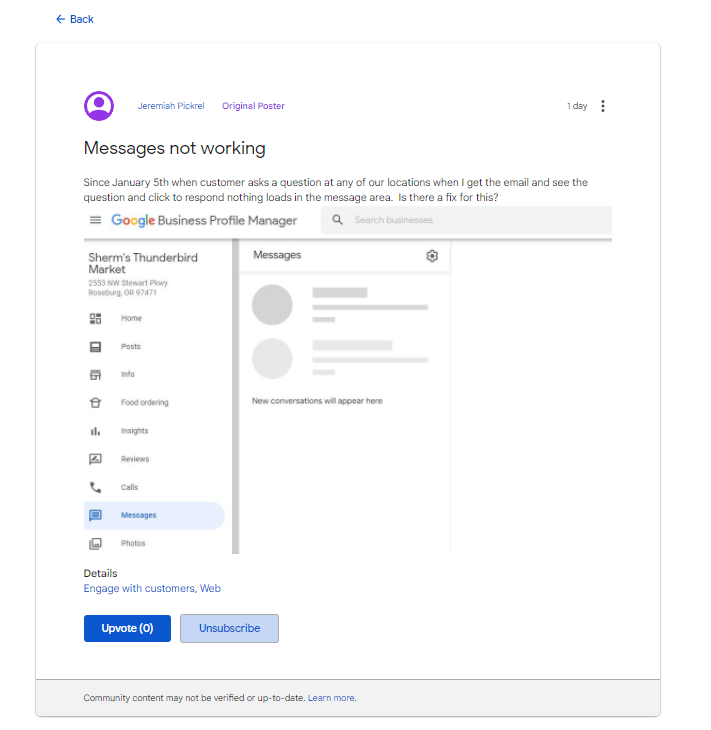Open Calls in the sidebar
Screen dimensions: 711x730
(129, 487)
